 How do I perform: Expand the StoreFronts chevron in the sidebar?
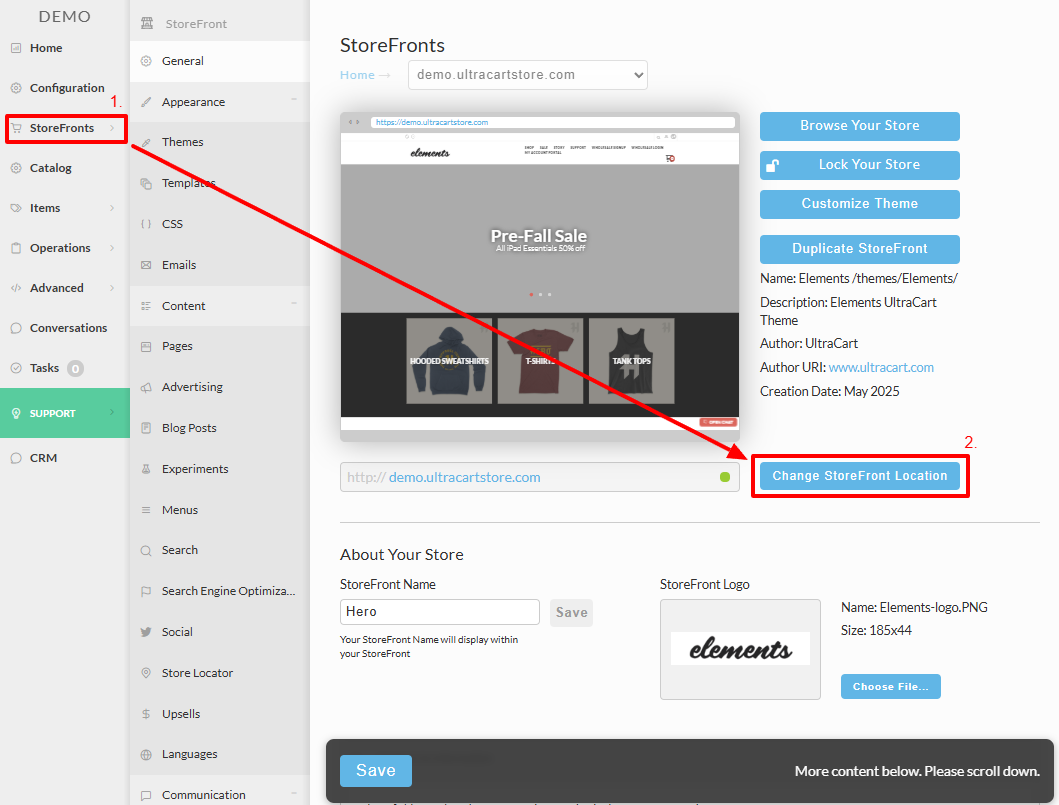(111, 128)
